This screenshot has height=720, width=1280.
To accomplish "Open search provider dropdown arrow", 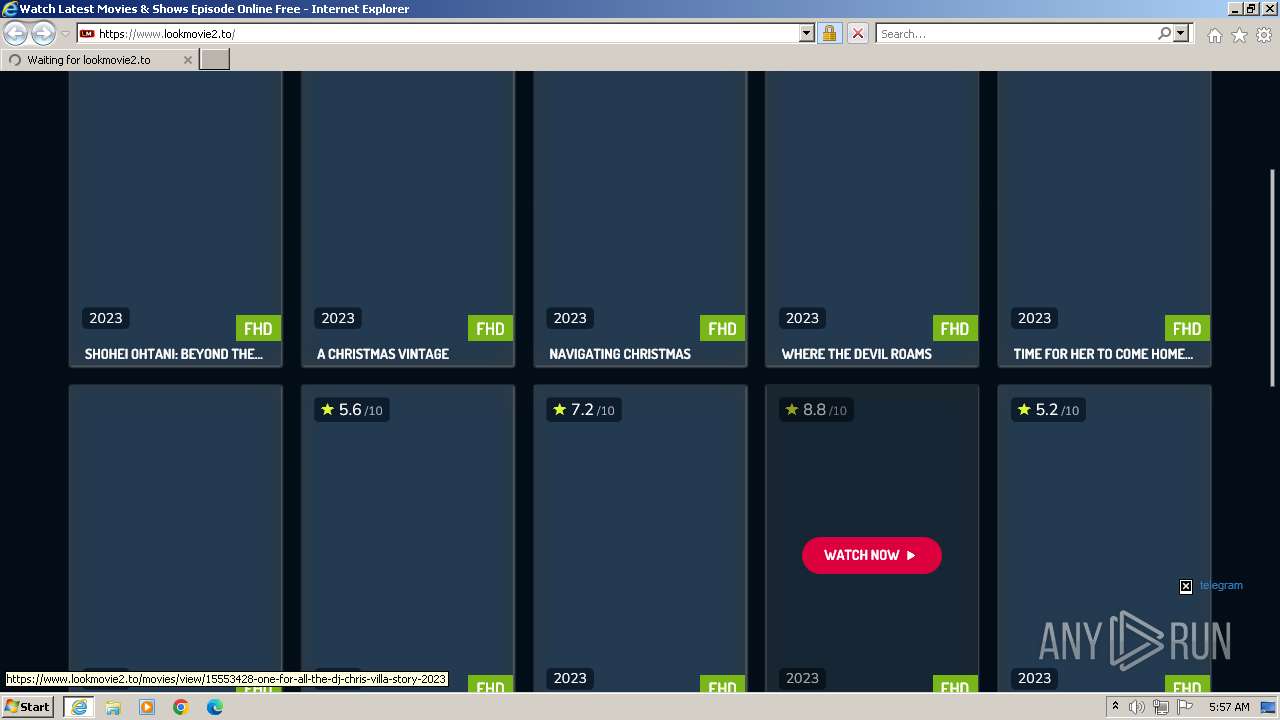I will (x=1181, y=33).
